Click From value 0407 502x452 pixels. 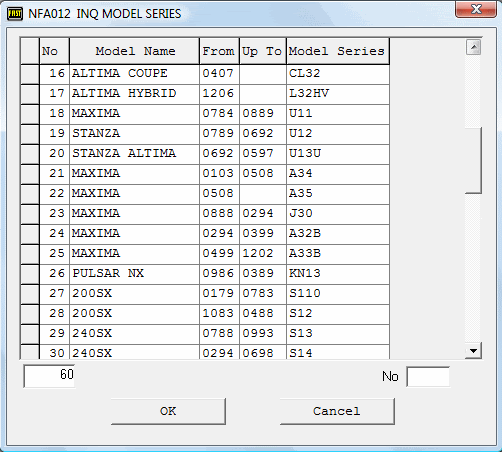(219, 74)
